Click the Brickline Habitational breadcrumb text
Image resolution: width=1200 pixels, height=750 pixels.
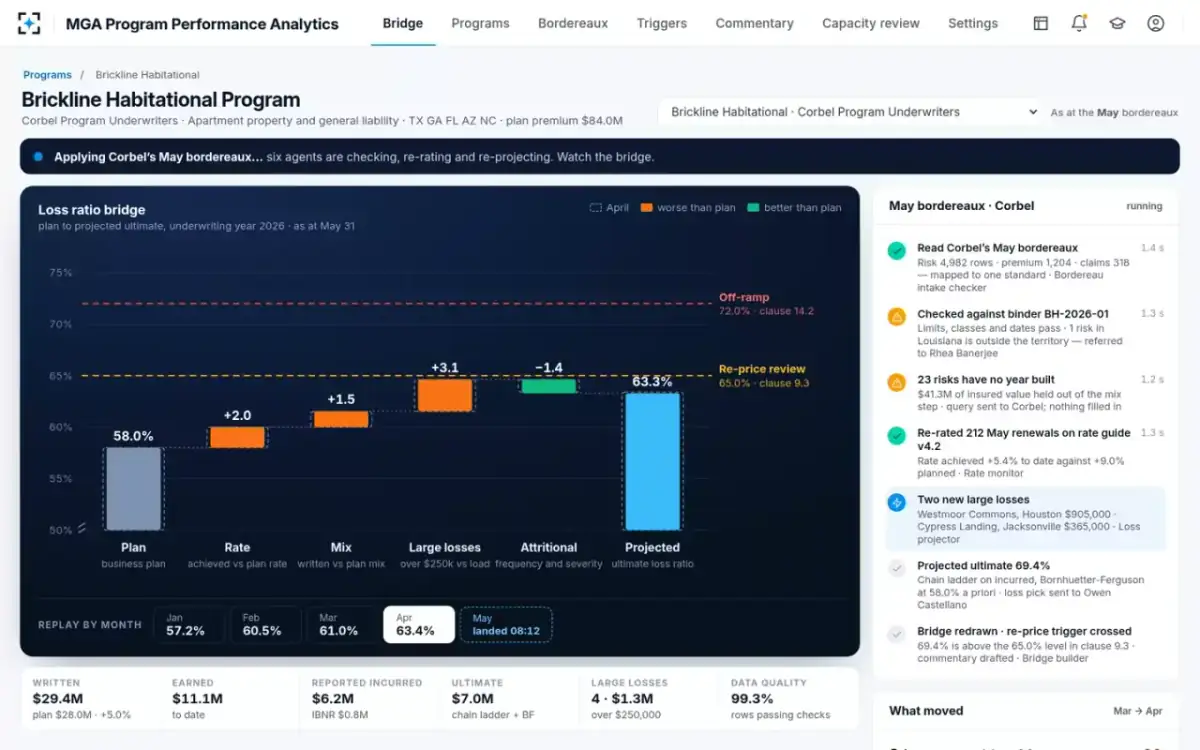147,75
